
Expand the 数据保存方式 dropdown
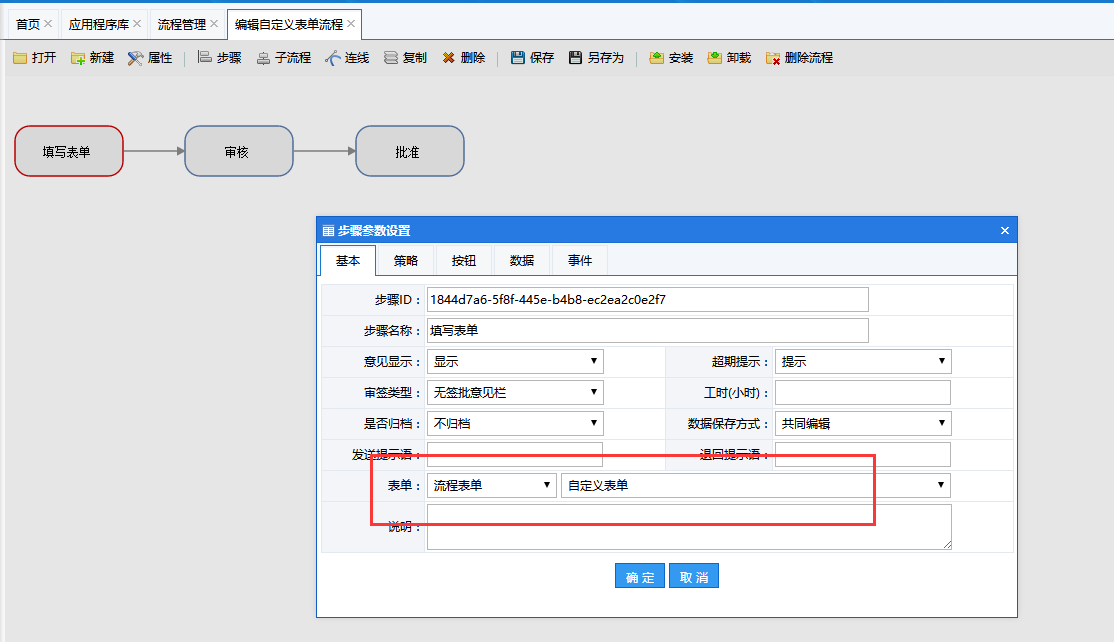[x=863, y=423]
